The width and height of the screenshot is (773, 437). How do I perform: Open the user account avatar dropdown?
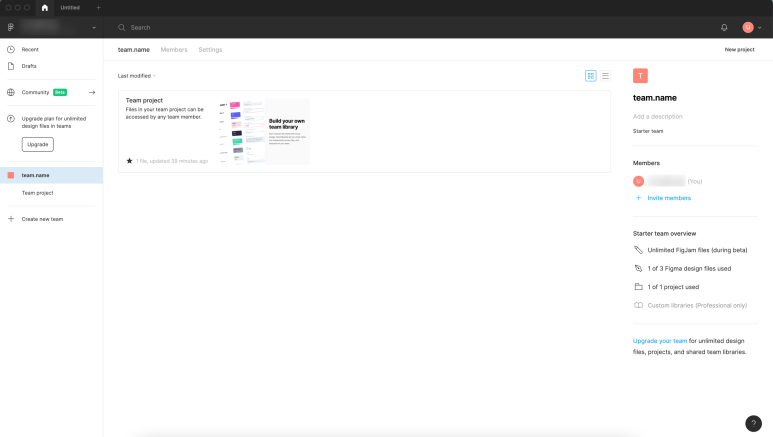750,27
